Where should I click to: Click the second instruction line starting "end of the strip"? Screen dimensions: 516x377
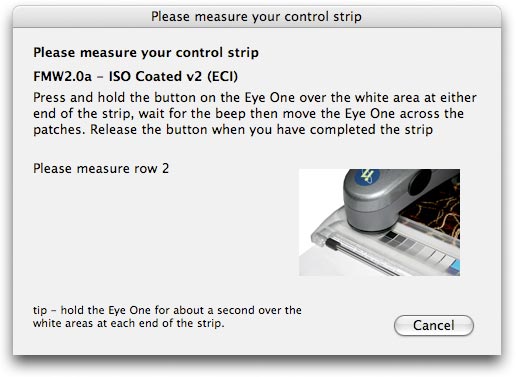point(248,114)
